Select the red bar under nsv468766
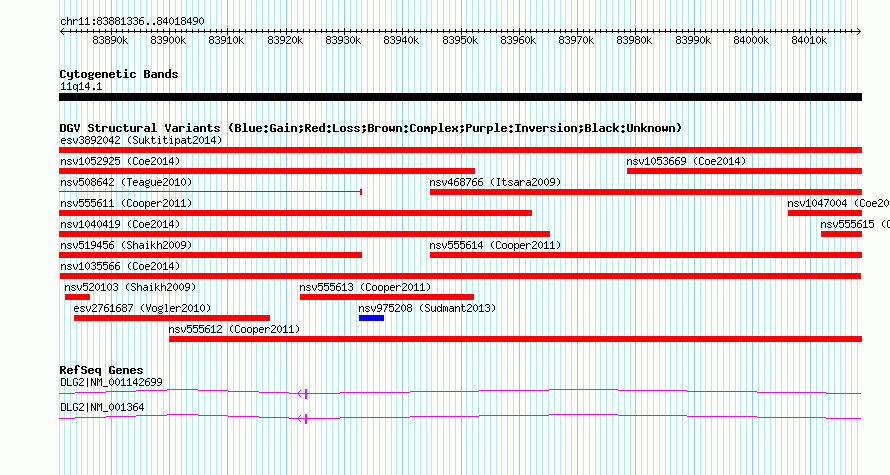Viewport: 890px width, 475px height. [646, 192]
